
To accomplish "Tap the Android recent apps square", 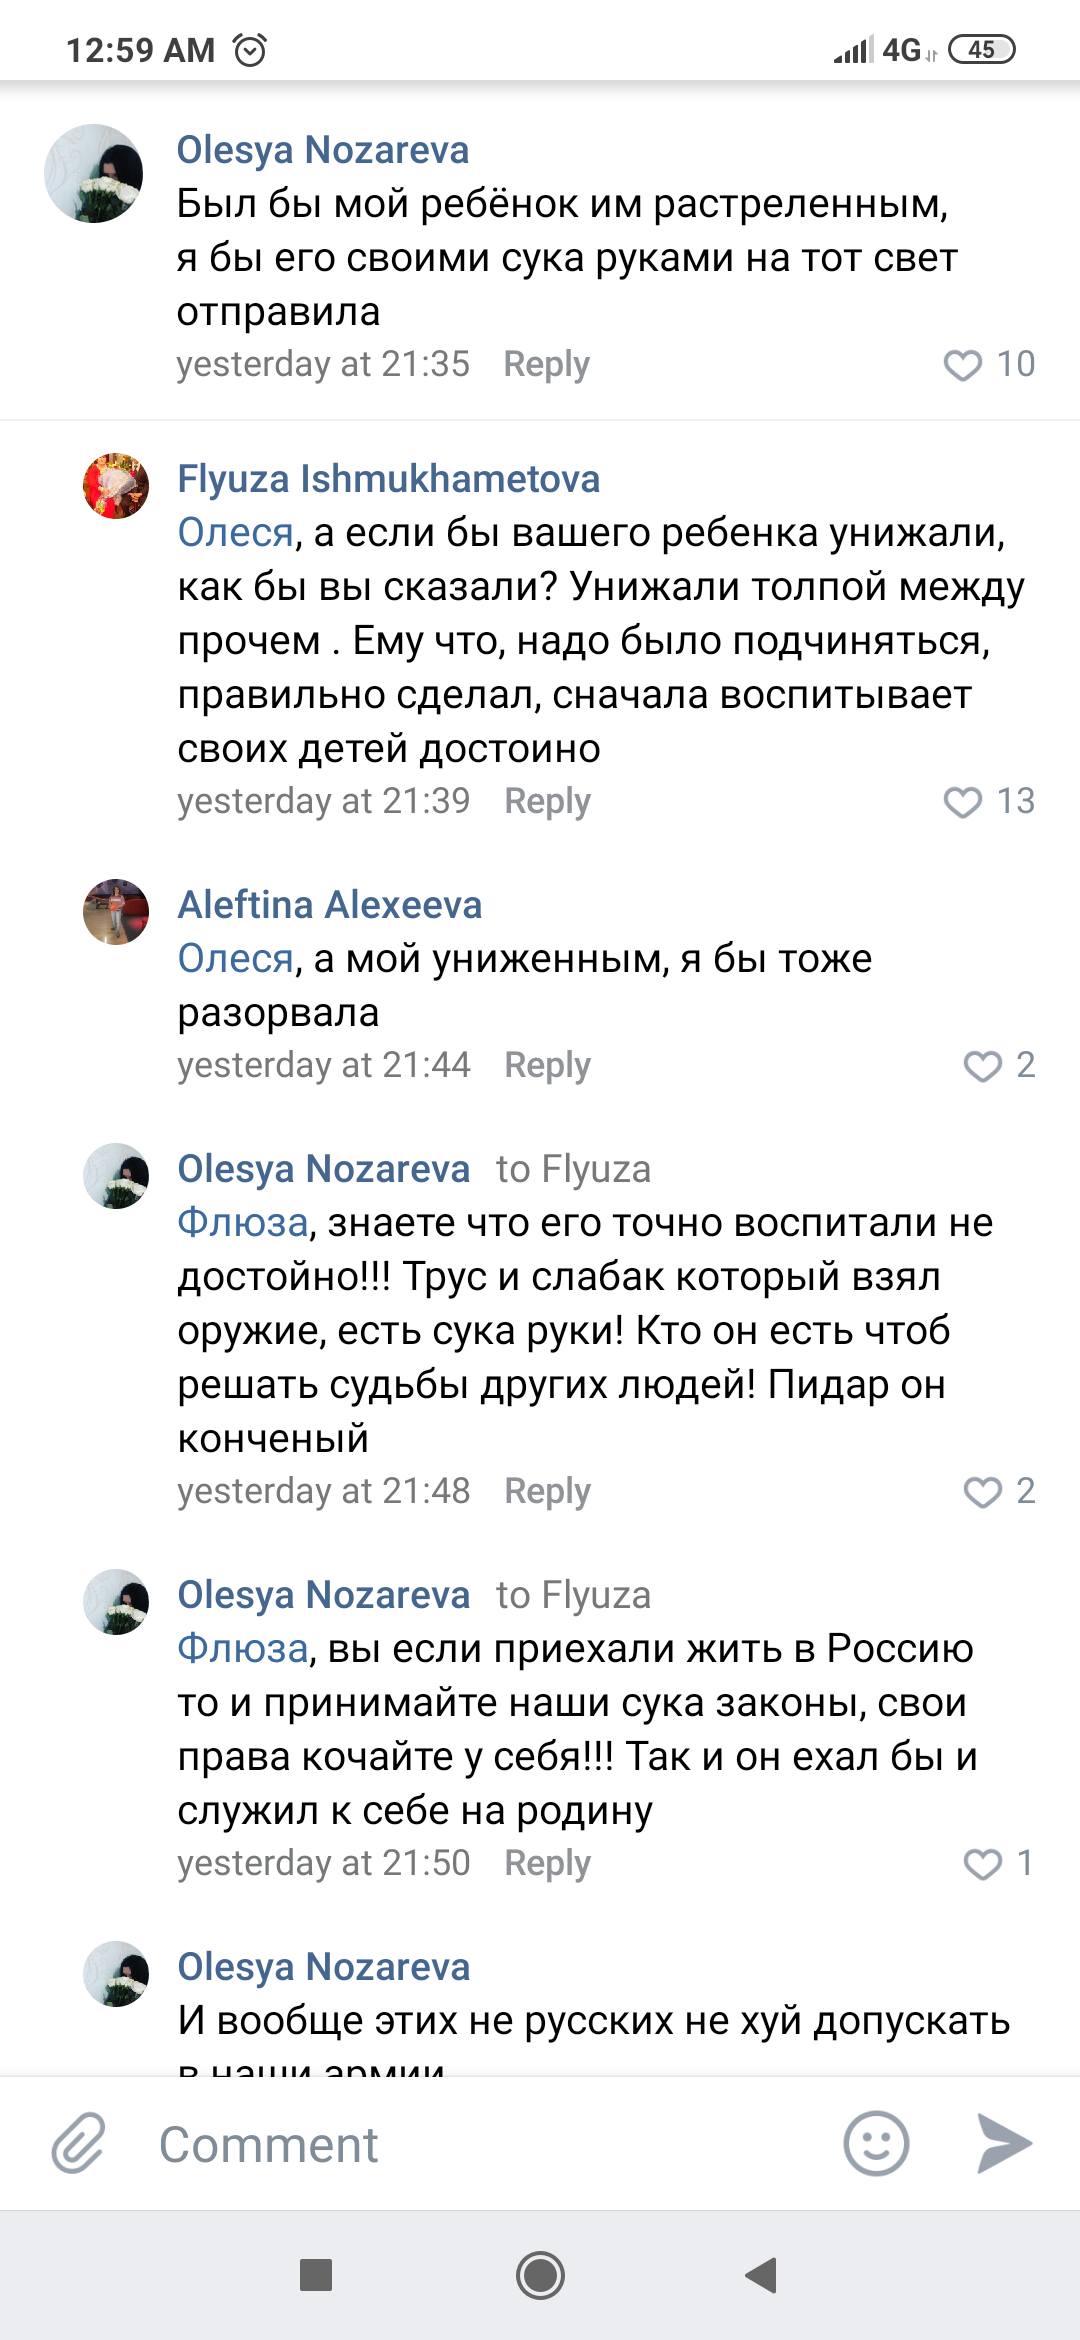I will click(316, 2275).
